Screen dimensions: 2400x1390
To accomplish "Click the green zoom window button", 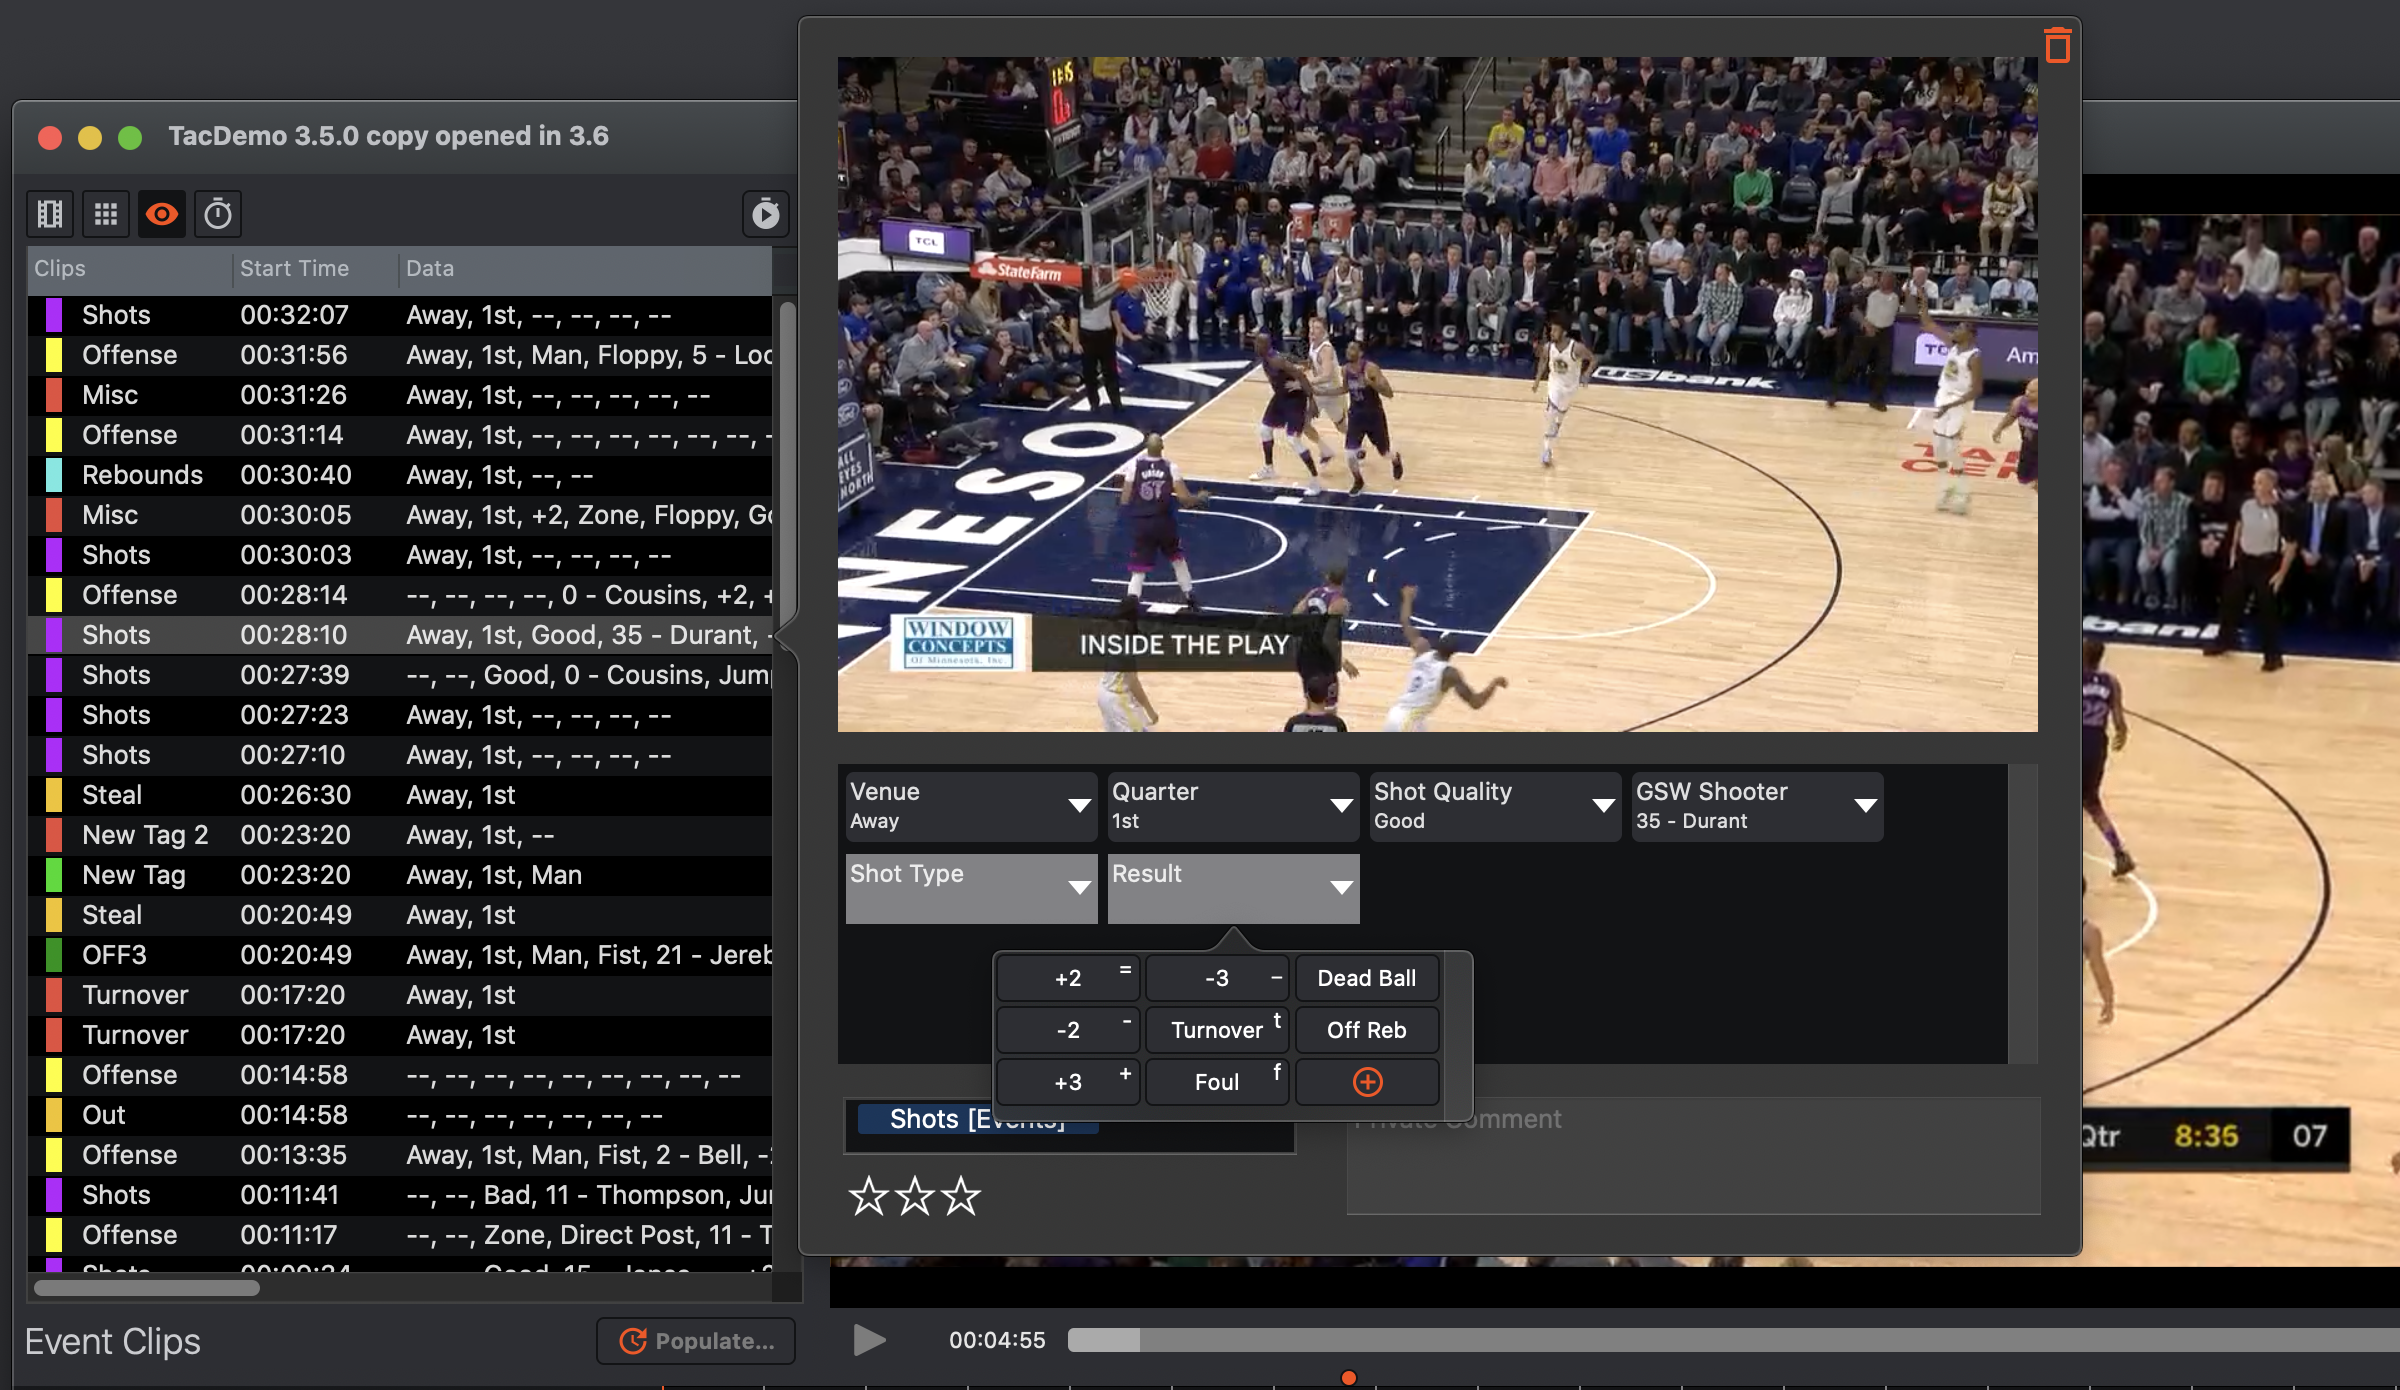I will click(x=130, y=137).
